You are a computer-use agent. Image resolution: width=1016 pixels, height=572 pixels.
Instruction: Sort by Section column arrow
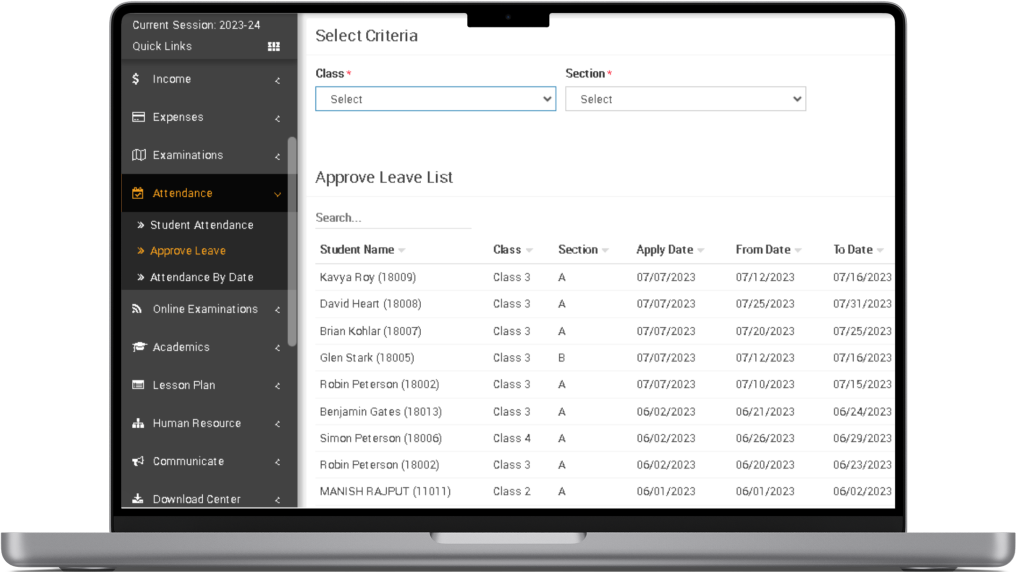pos(605,251)
